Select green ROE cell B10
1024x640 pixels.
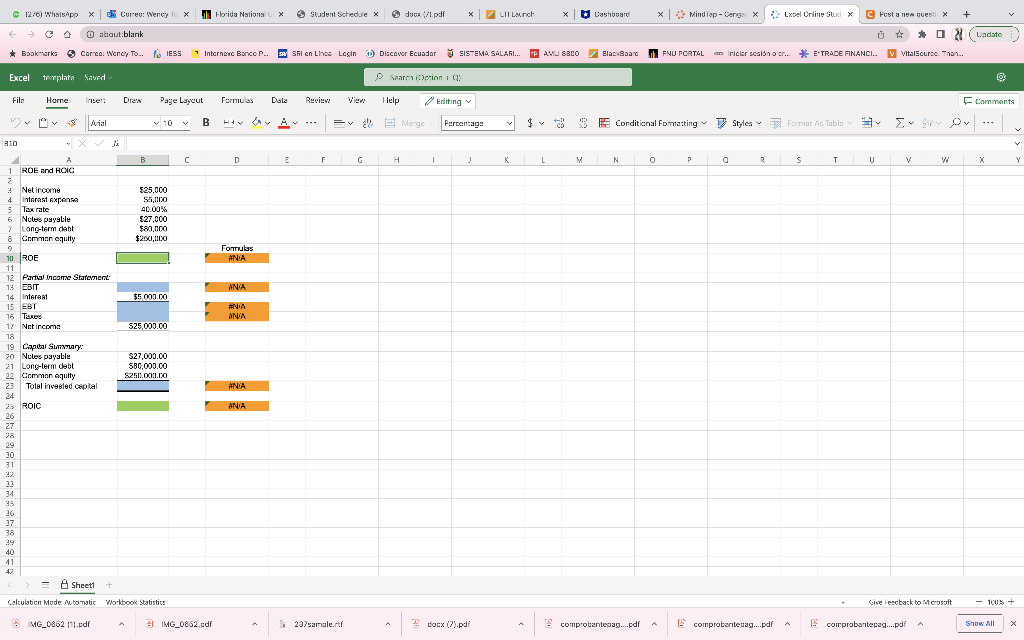[x=142, y=258]
